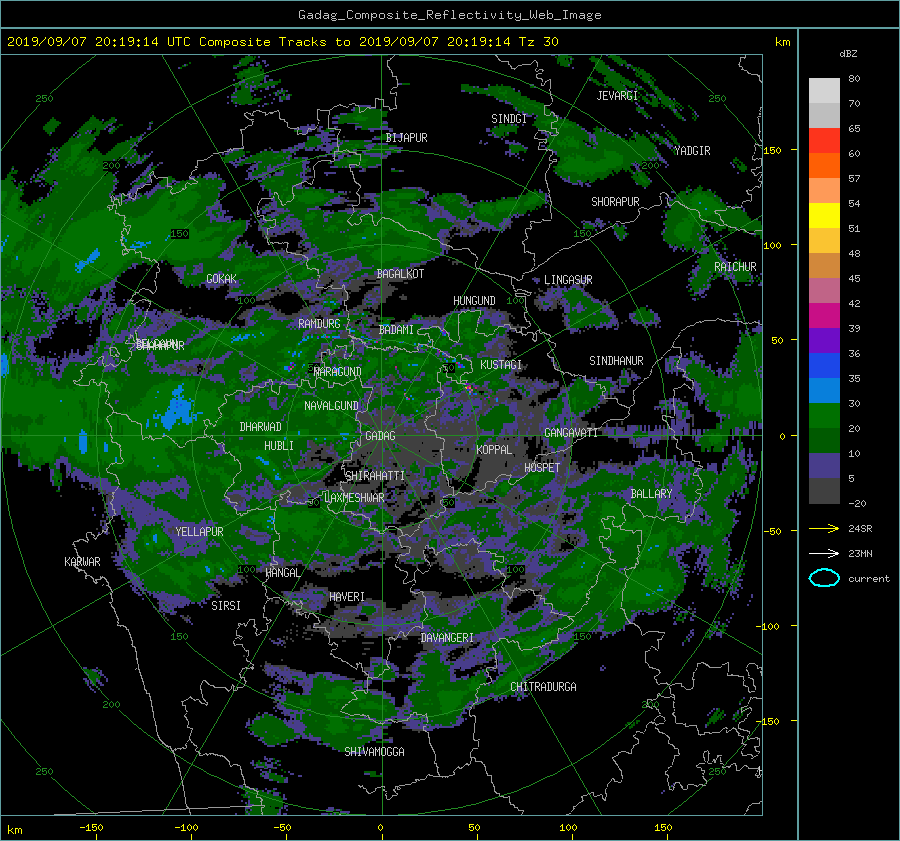This screenshot has width=900, height=841.
Task: Click the YADGIR city label
Action: [692, 151]
